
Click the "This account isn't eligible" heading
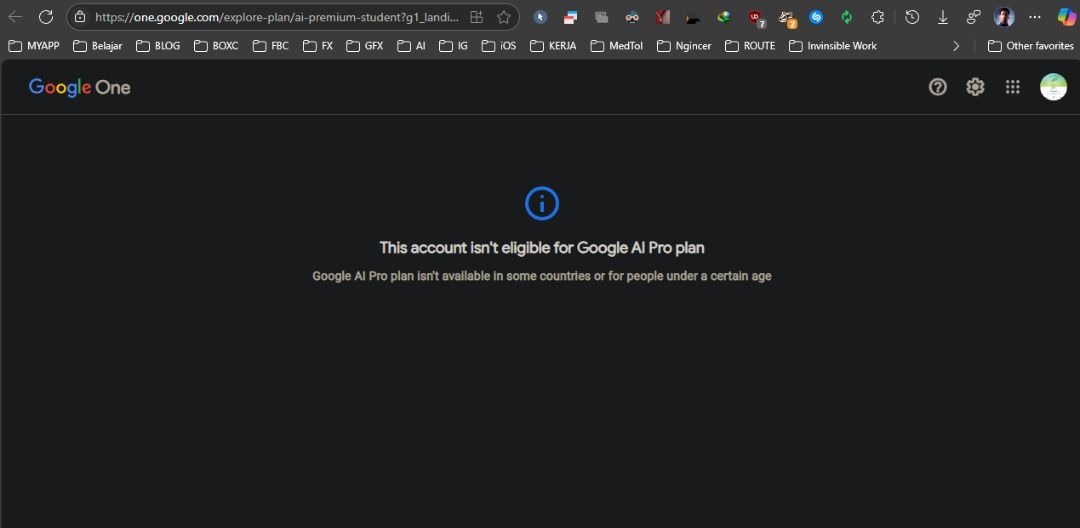541,248
